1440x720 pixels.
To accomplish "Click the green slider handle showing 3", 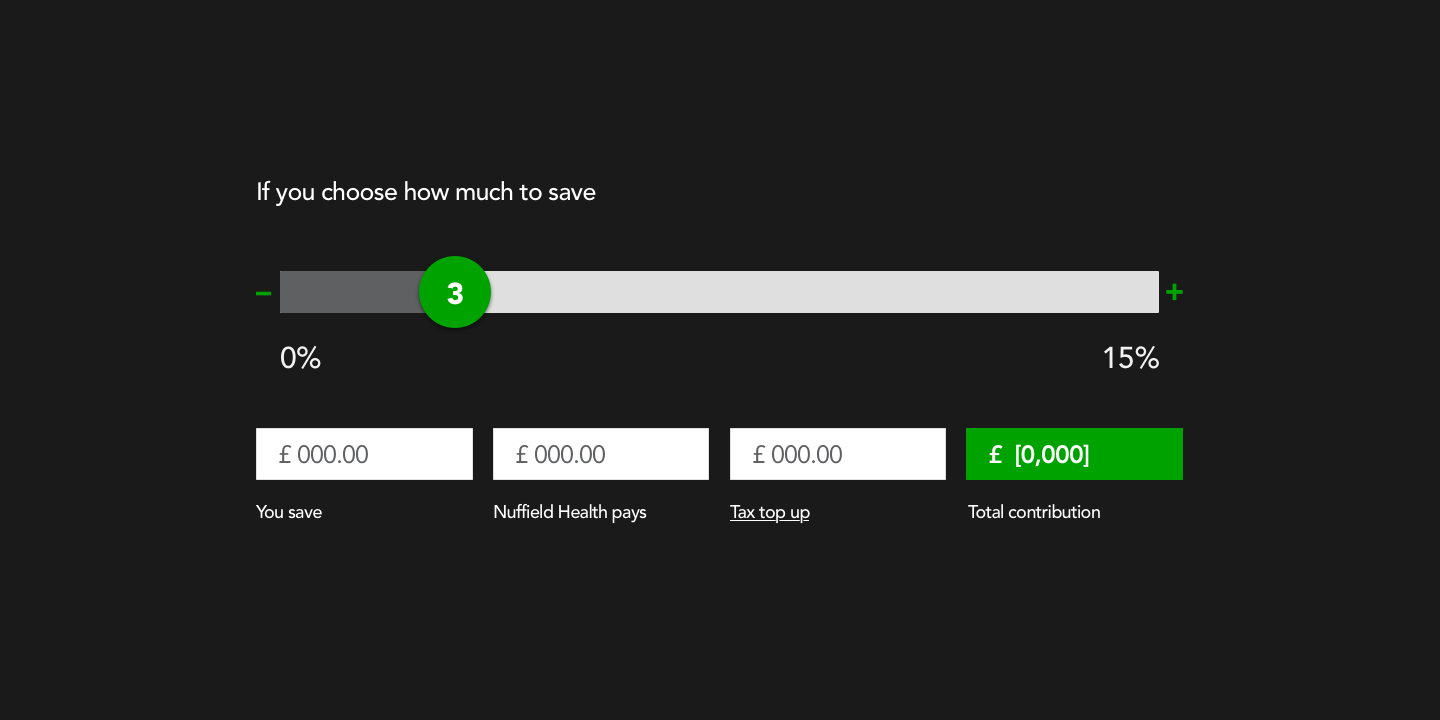I will point(455,292).
